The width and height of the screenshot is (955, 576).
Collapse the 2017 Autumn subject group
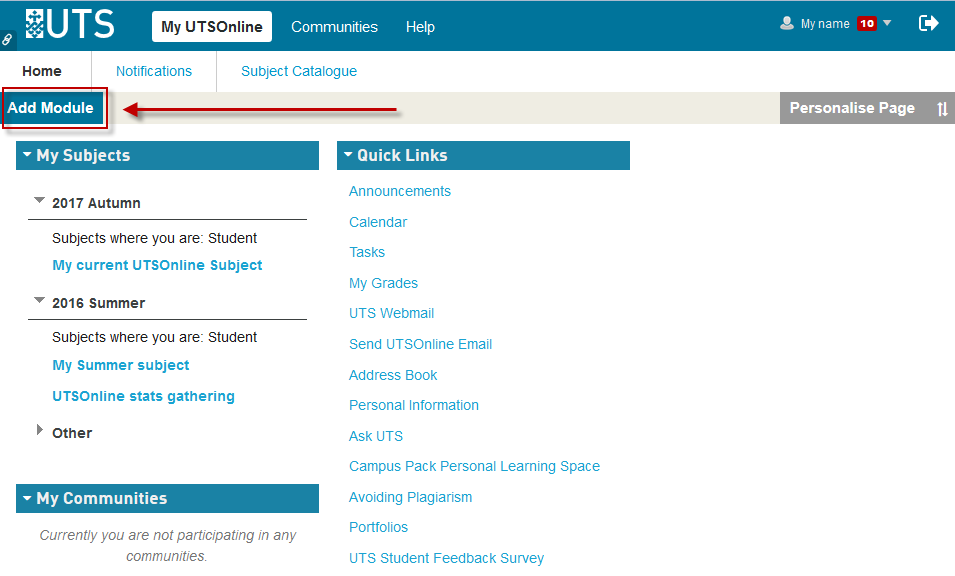click(40, 201)
